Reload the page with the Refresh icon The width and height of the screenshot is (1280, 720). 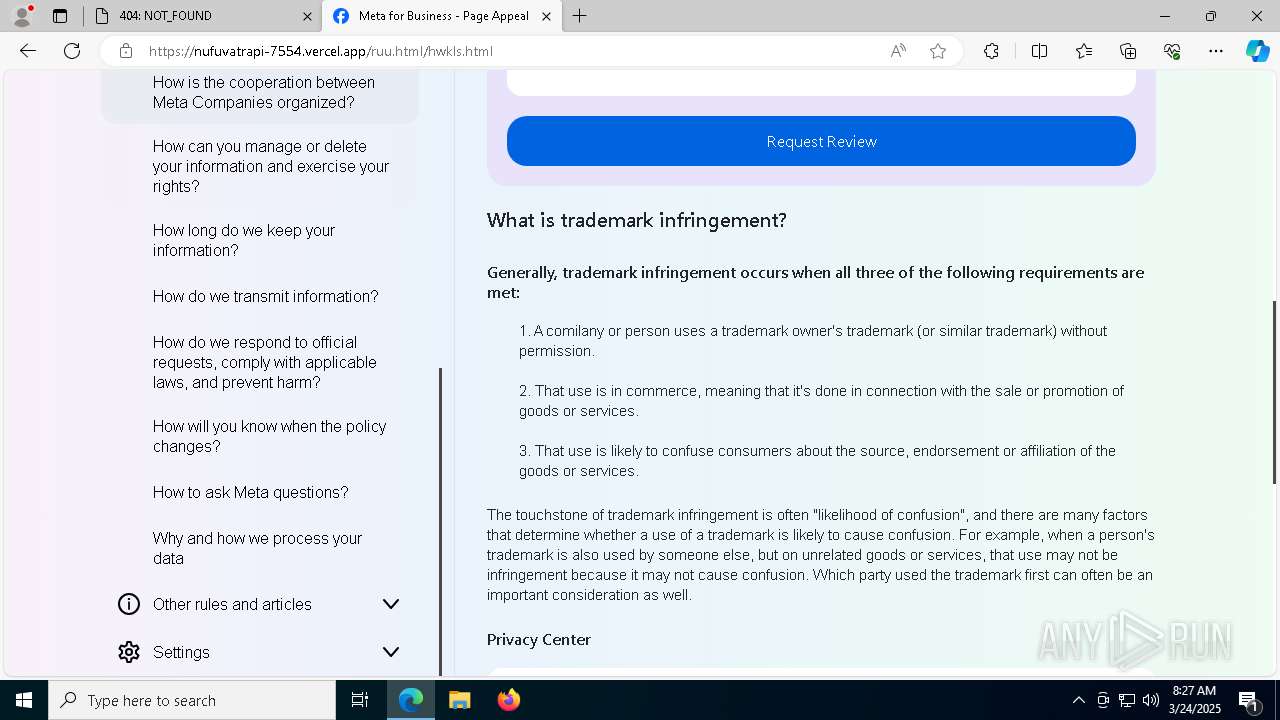(x=72, y=51)
